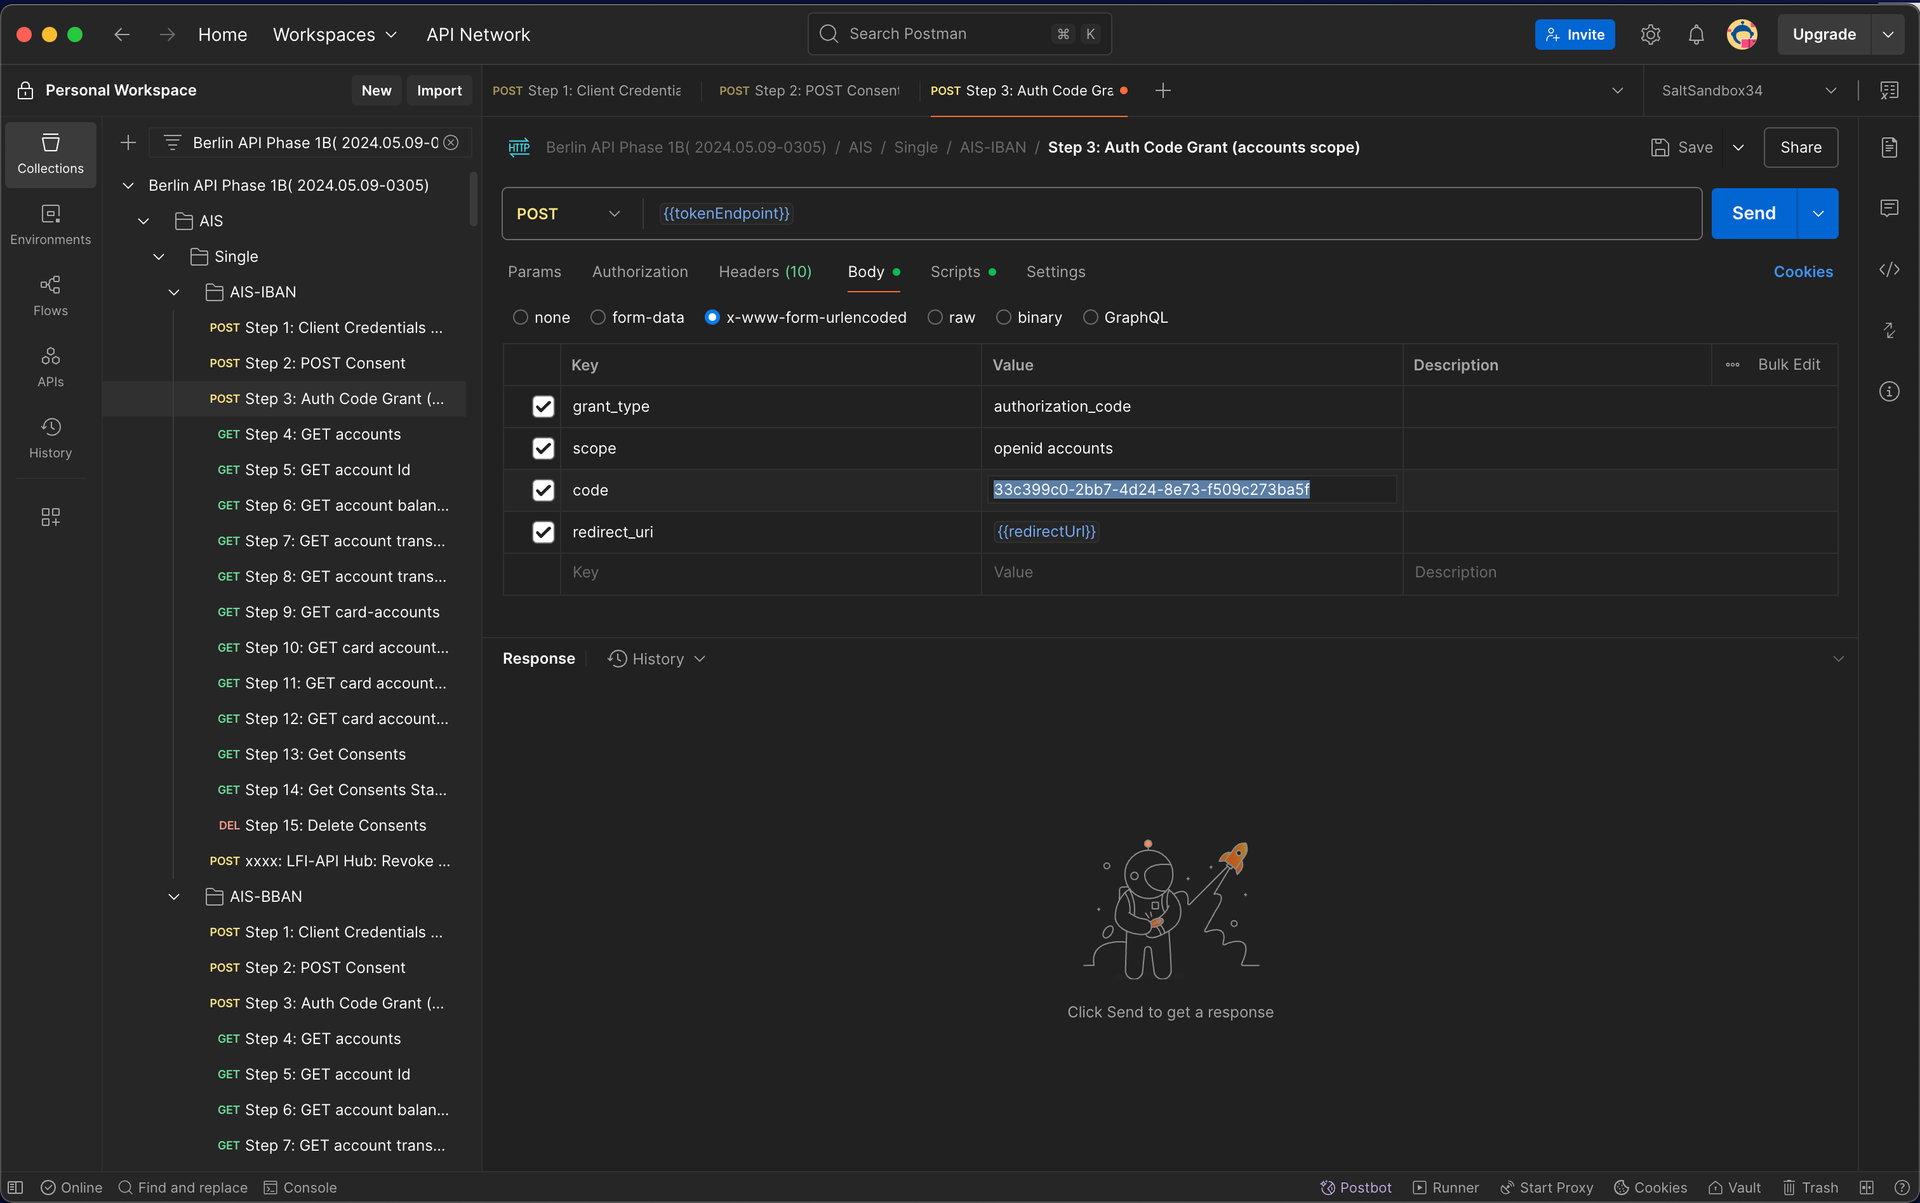
Task: Open the Upgrade dropdown arrow
Action: click(1888, 34)
